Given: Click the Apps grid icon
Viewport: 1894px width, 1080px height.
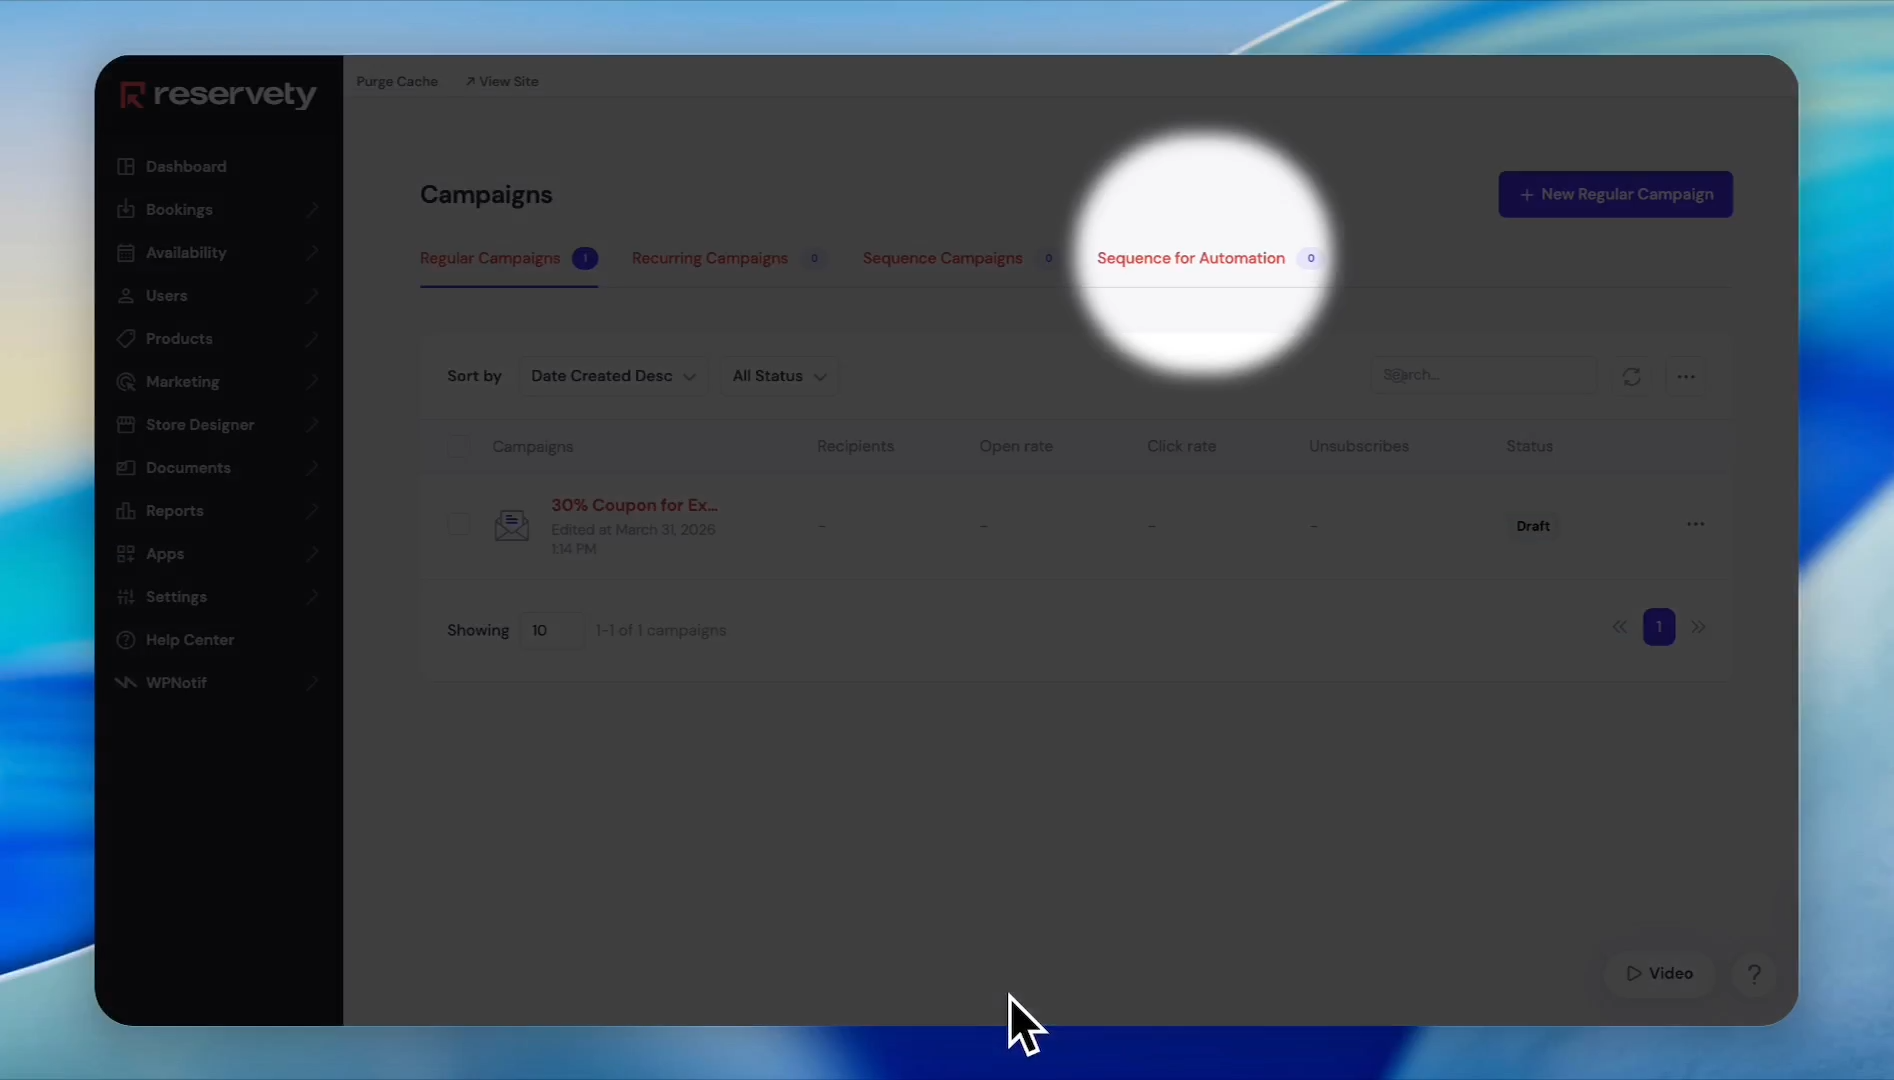Looking at the screenshot, I should [126, 553].
